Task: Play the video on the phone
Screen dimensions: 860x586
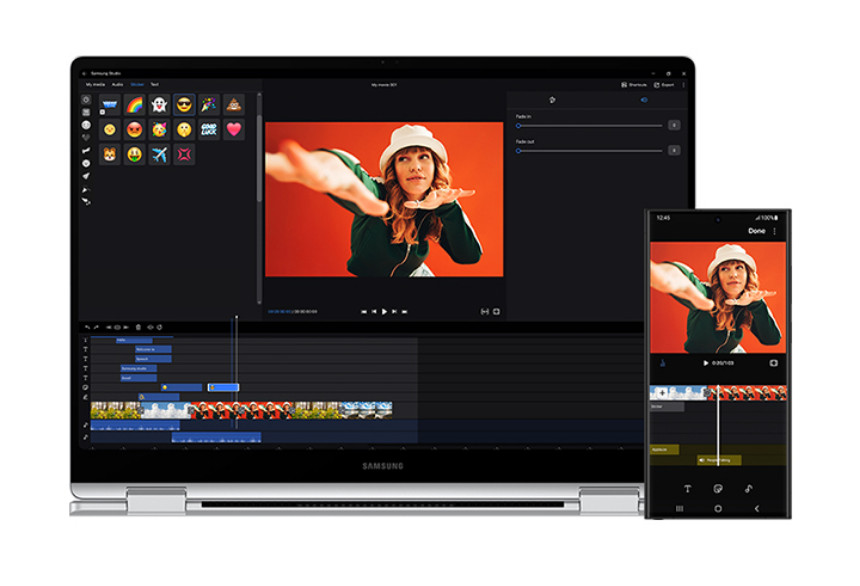Action: pos(705,363)
